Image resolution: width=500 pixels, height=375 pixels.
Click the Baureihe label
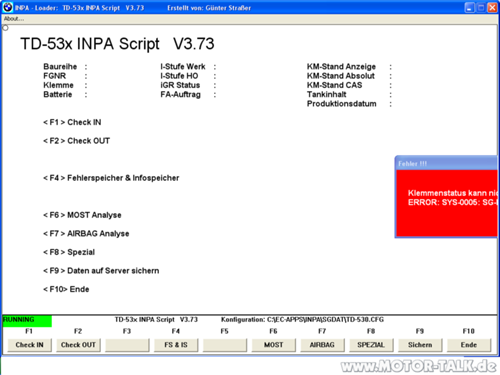tap(60, 67)
